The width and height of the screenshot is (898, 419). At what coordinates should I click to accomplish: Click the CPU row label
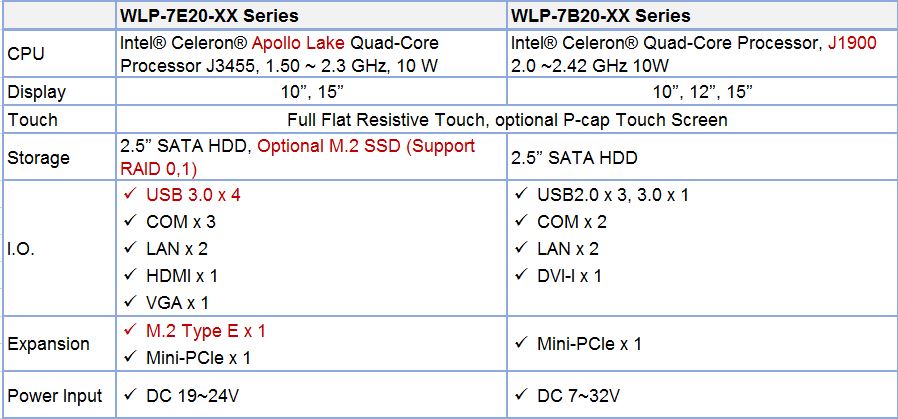coord(25,54)
